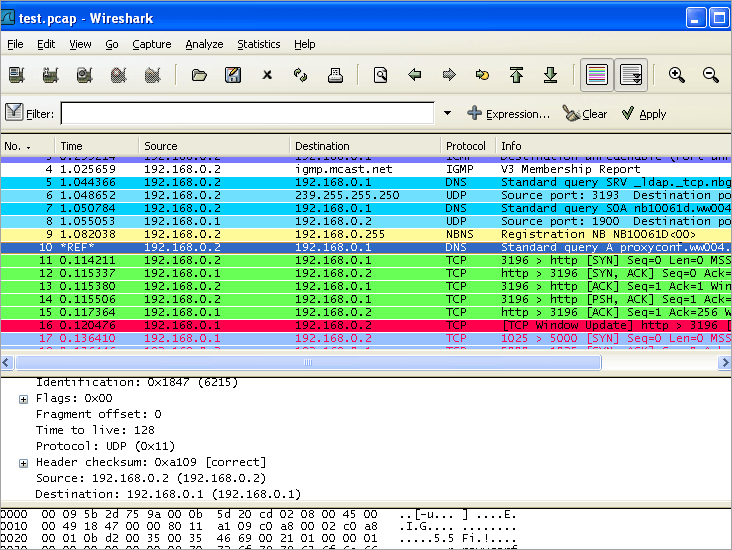Open the capture options icon
The height and width of the screenshot is (550, 732).
click(50, 75)
